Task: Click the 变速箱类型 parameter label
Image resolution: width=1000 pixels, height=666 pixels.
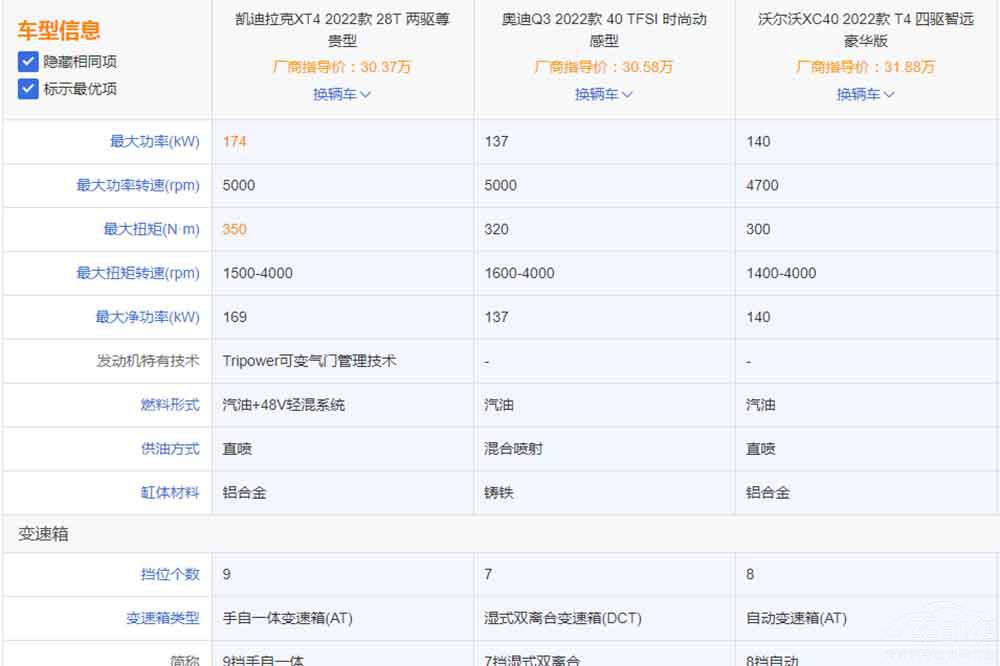Action: coord(163,618)
